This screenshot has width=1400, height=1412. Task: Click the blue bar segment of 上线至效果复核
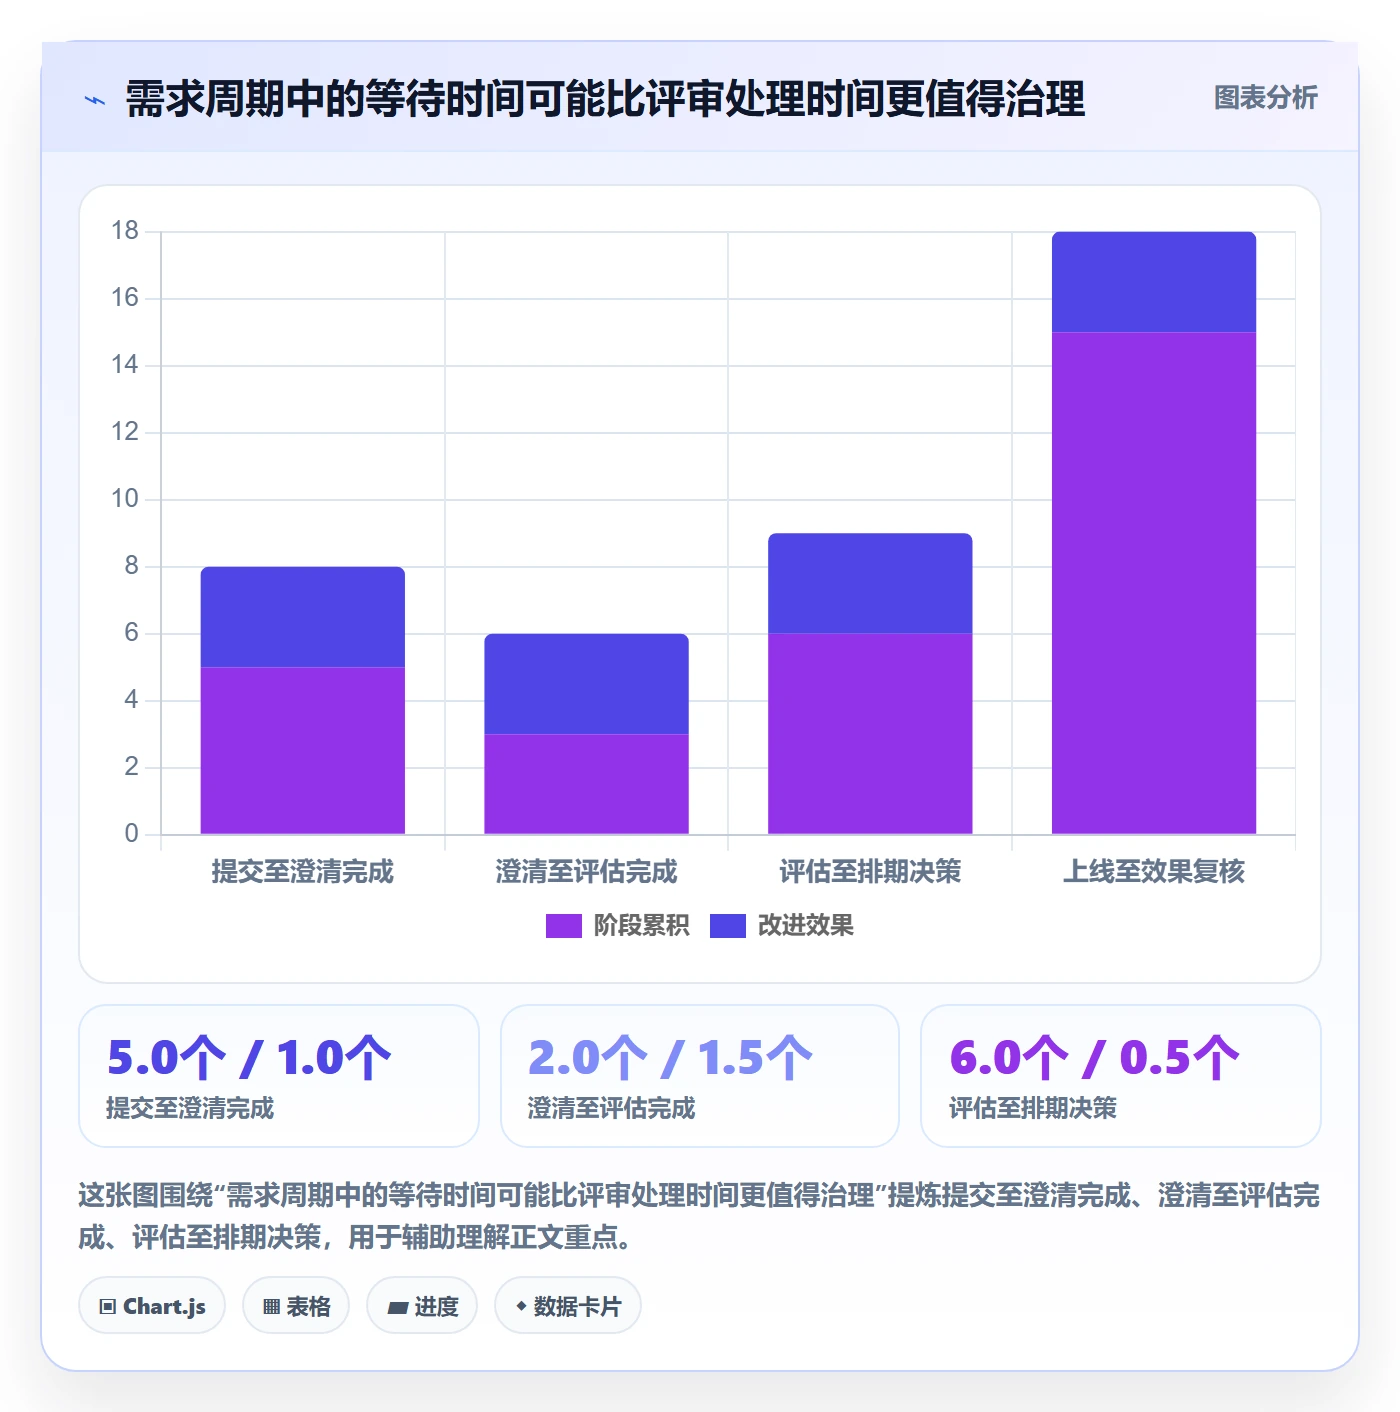[1154, 282]
